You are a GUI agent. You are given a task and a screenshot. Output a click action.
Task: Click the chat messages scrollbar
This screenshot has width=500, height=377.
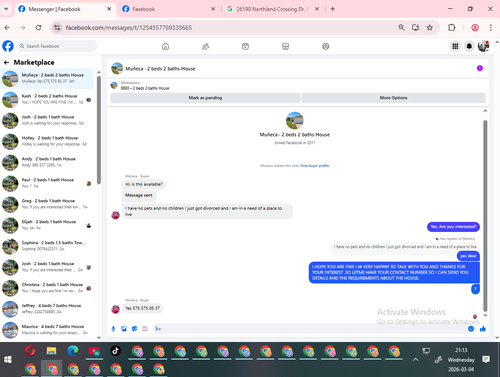pyautogui.click(x=485, y=215)
